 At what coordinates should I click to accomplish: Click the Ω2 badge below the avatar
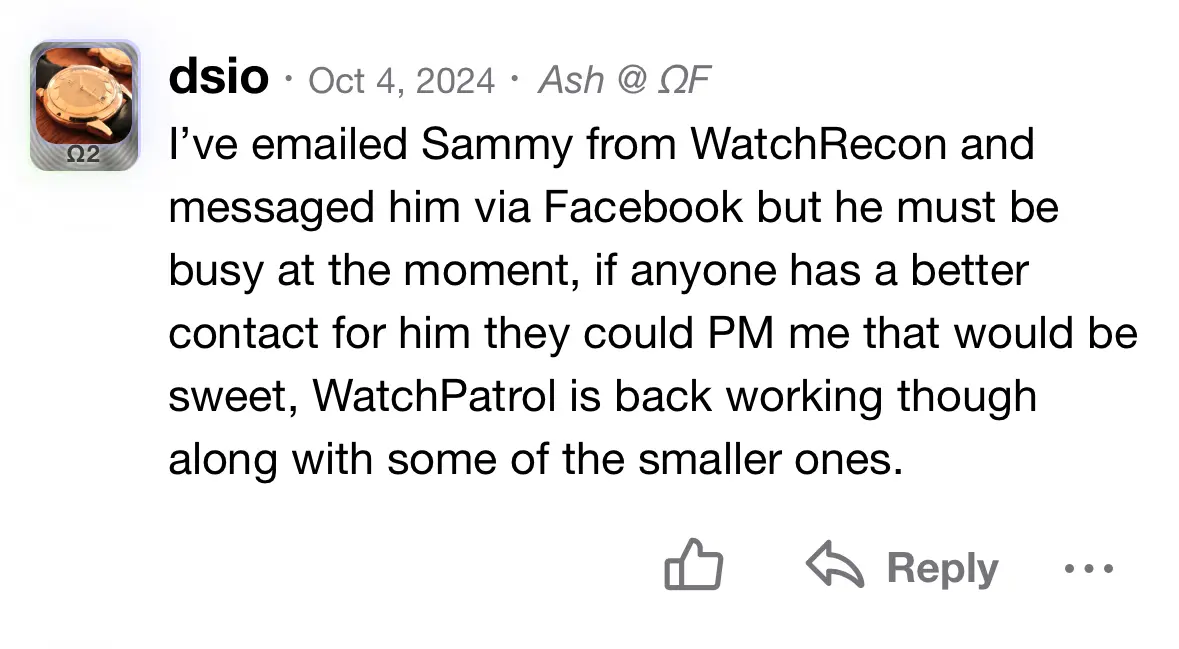85,155
